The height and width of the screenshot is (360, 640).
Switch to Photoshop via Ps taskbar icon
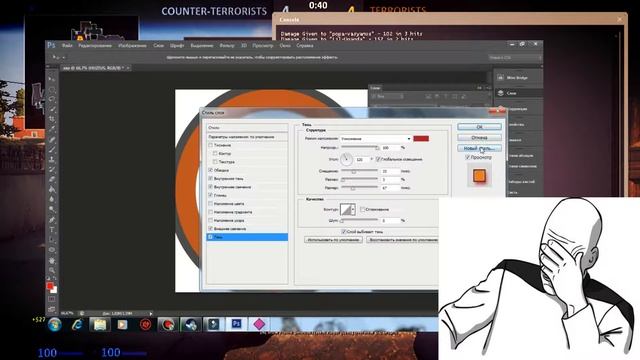click(x=236, y=324)
